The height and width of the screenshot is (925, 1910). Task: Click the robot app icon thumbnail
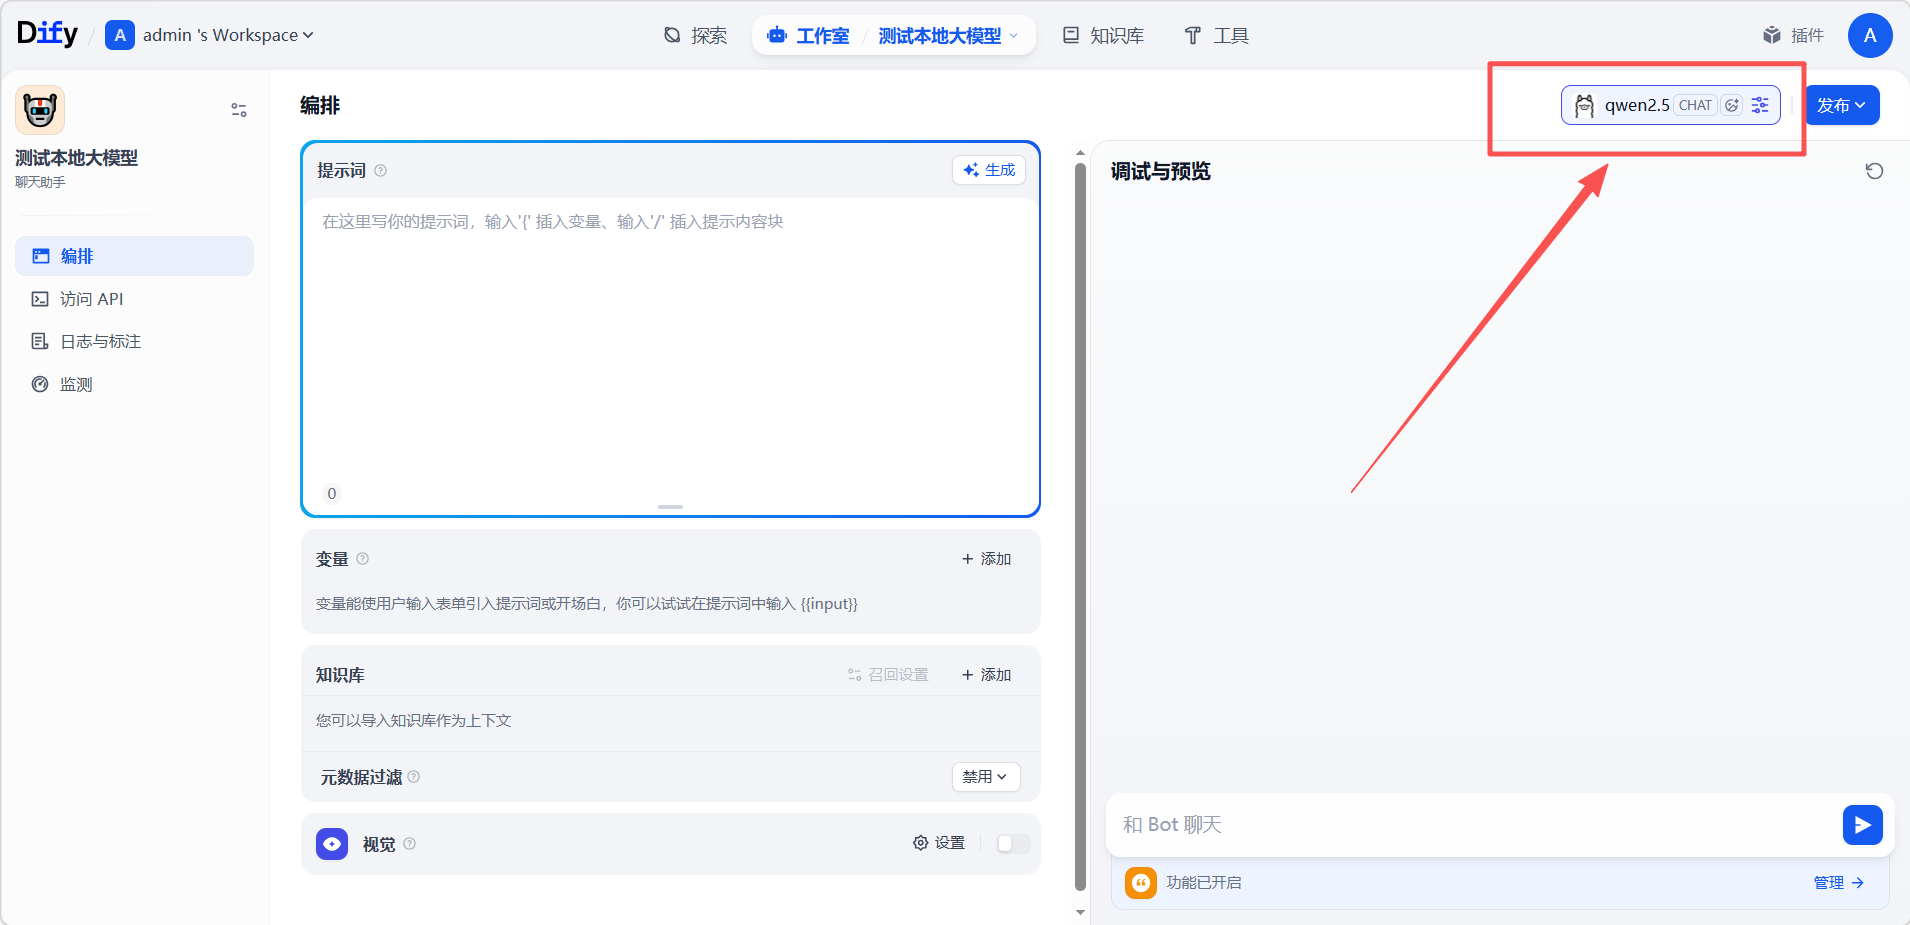point(40,110)
